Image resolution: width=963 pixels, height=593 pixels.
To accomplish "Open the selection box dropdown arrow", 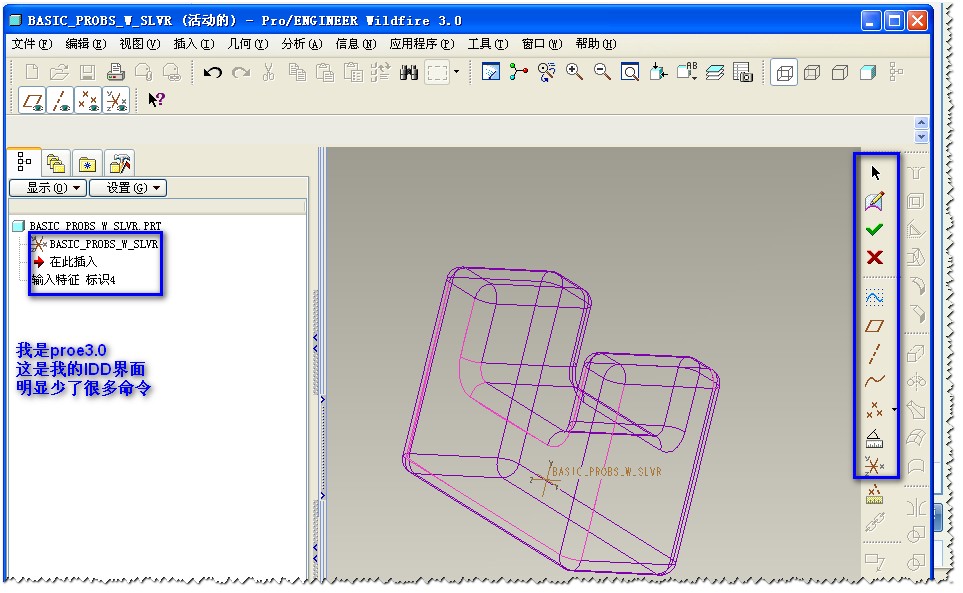I will 456,72.
